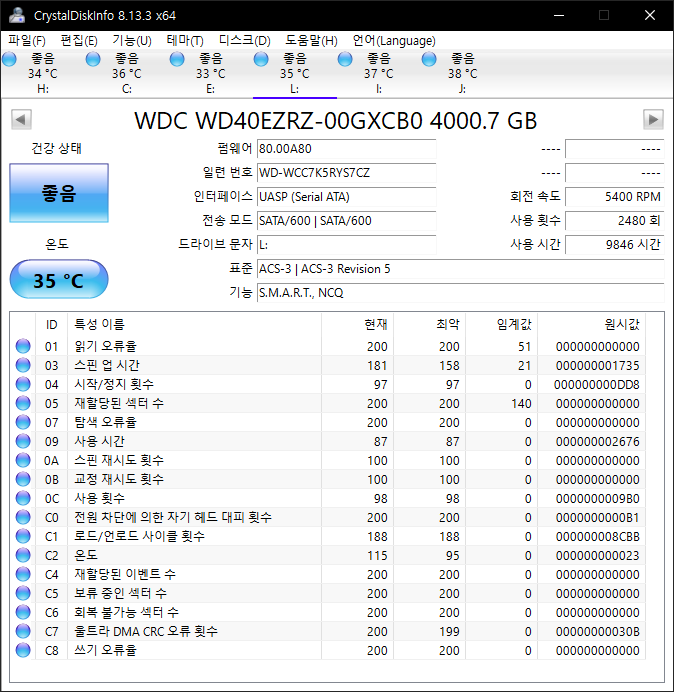674x692 pixels.
Task: Click the rotation speed value 5400 RPM
Action: click(x=614, y=196)
